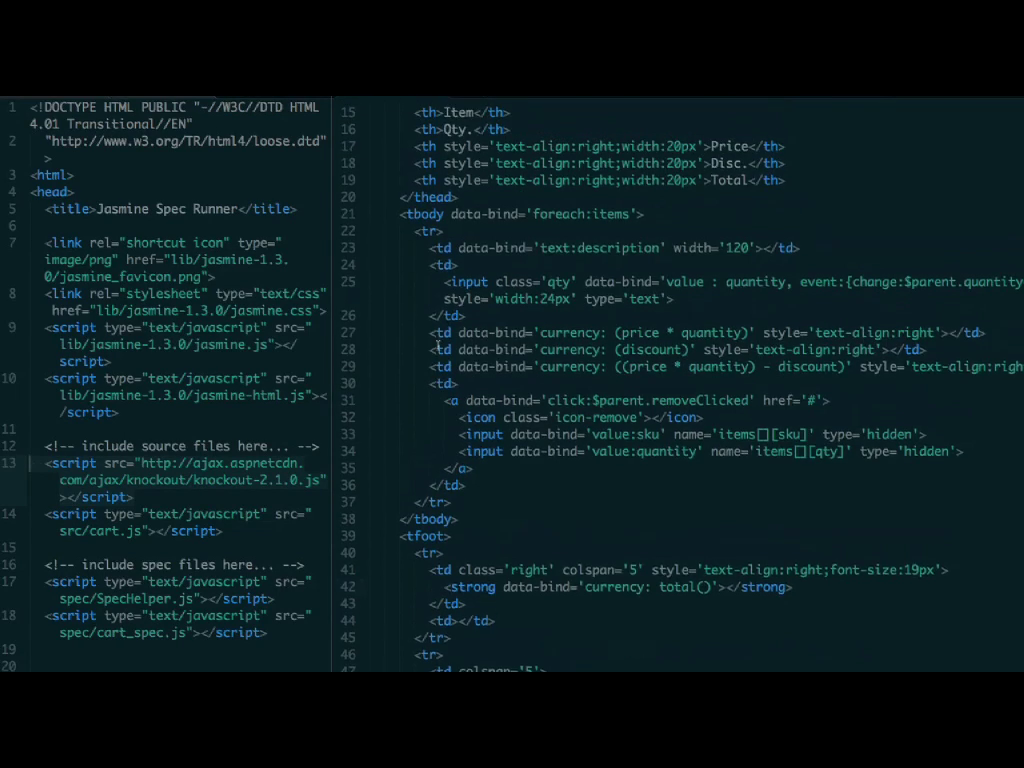Viewport: 1024px width, 768px height.
Task: Click "currency: (price * quantity)" binding on line 27
Action: pyautogui.click(x=644, y=333)
